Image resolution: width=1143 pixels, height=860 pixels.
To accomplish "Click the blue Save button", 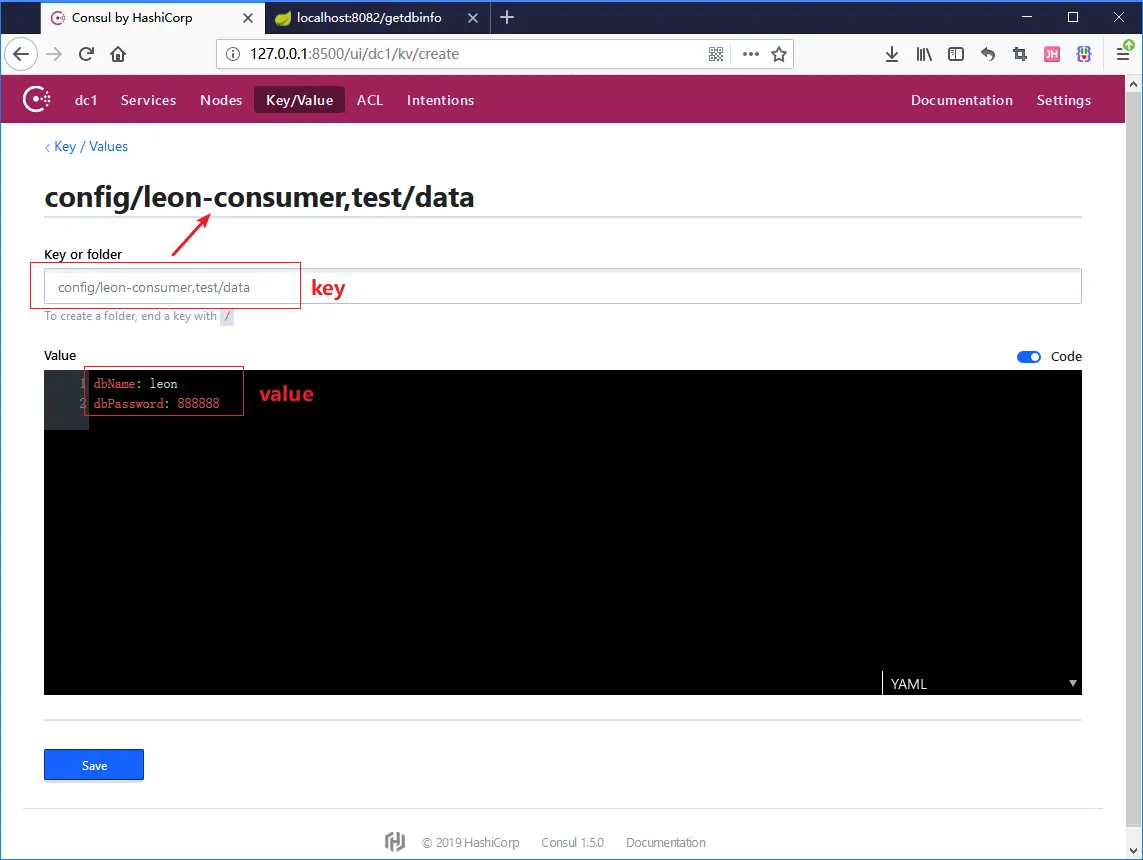I will pyautogui.click(x=94, y=765).
